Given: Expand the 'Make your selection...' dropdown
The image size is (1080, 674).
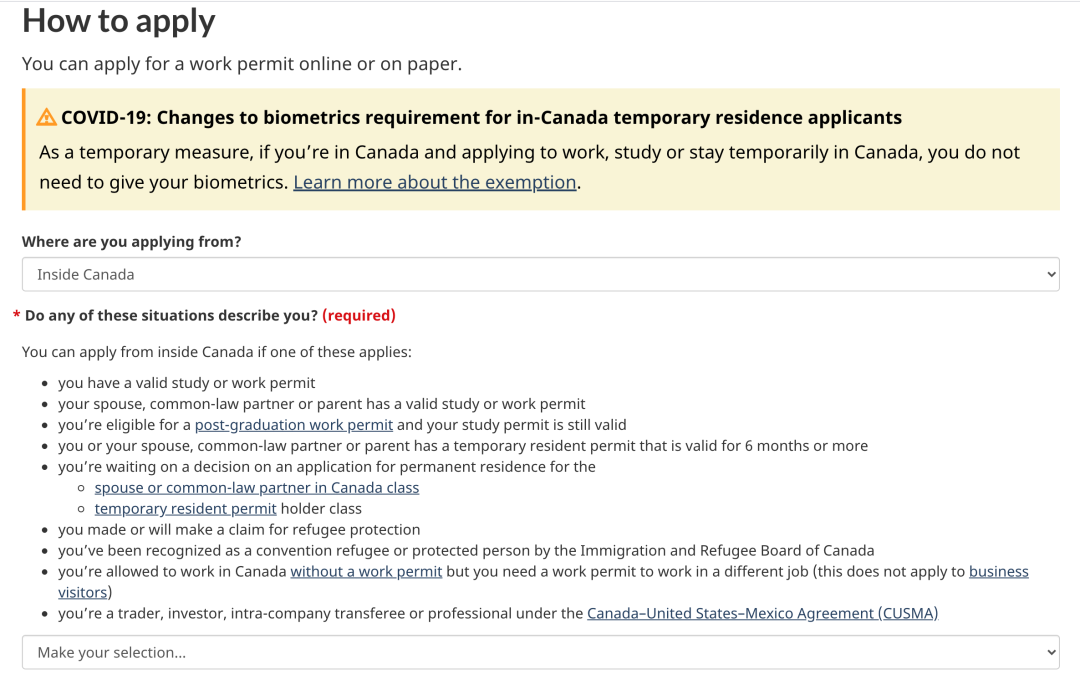Looking at the screenshot, I should pos(540,653).
